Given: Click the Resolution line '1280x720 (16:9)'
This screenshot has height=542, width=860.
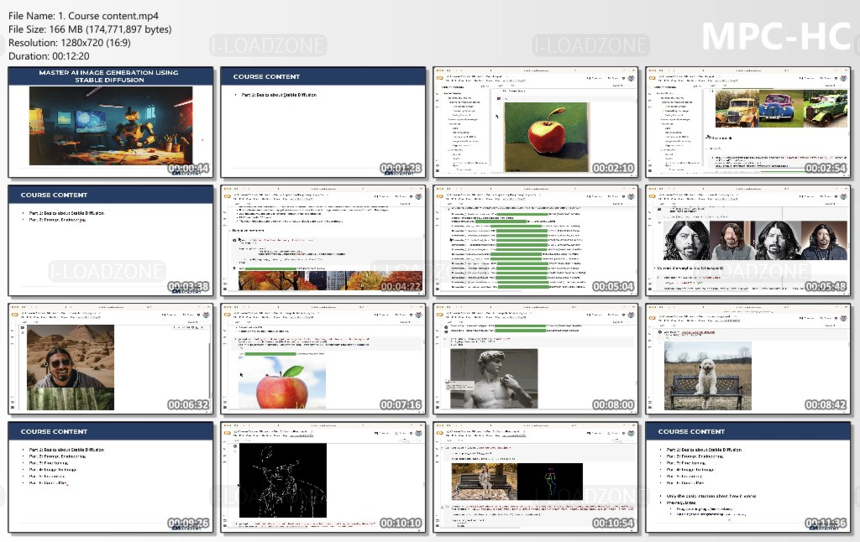Looking at the screenshot, I should [69, 42].
